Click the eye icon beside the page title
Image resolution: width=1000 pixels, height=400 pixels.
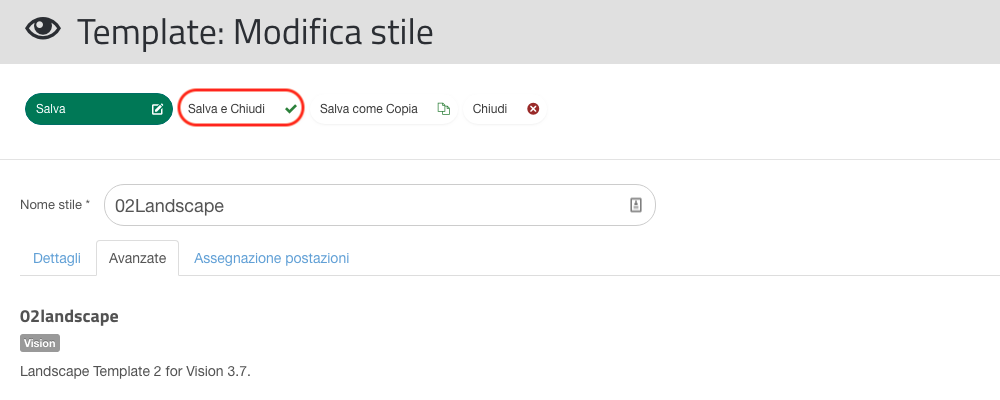point(43,29)
